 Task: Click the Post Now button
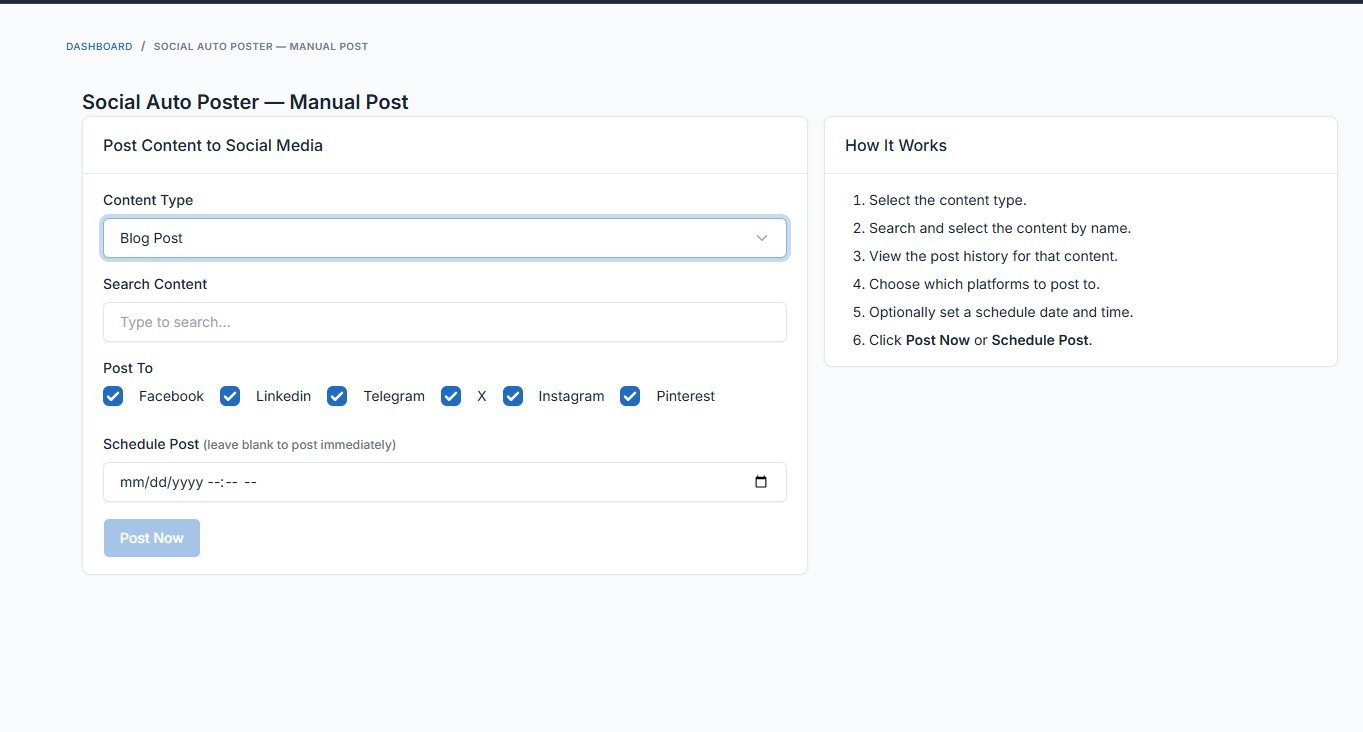(152, 538)
